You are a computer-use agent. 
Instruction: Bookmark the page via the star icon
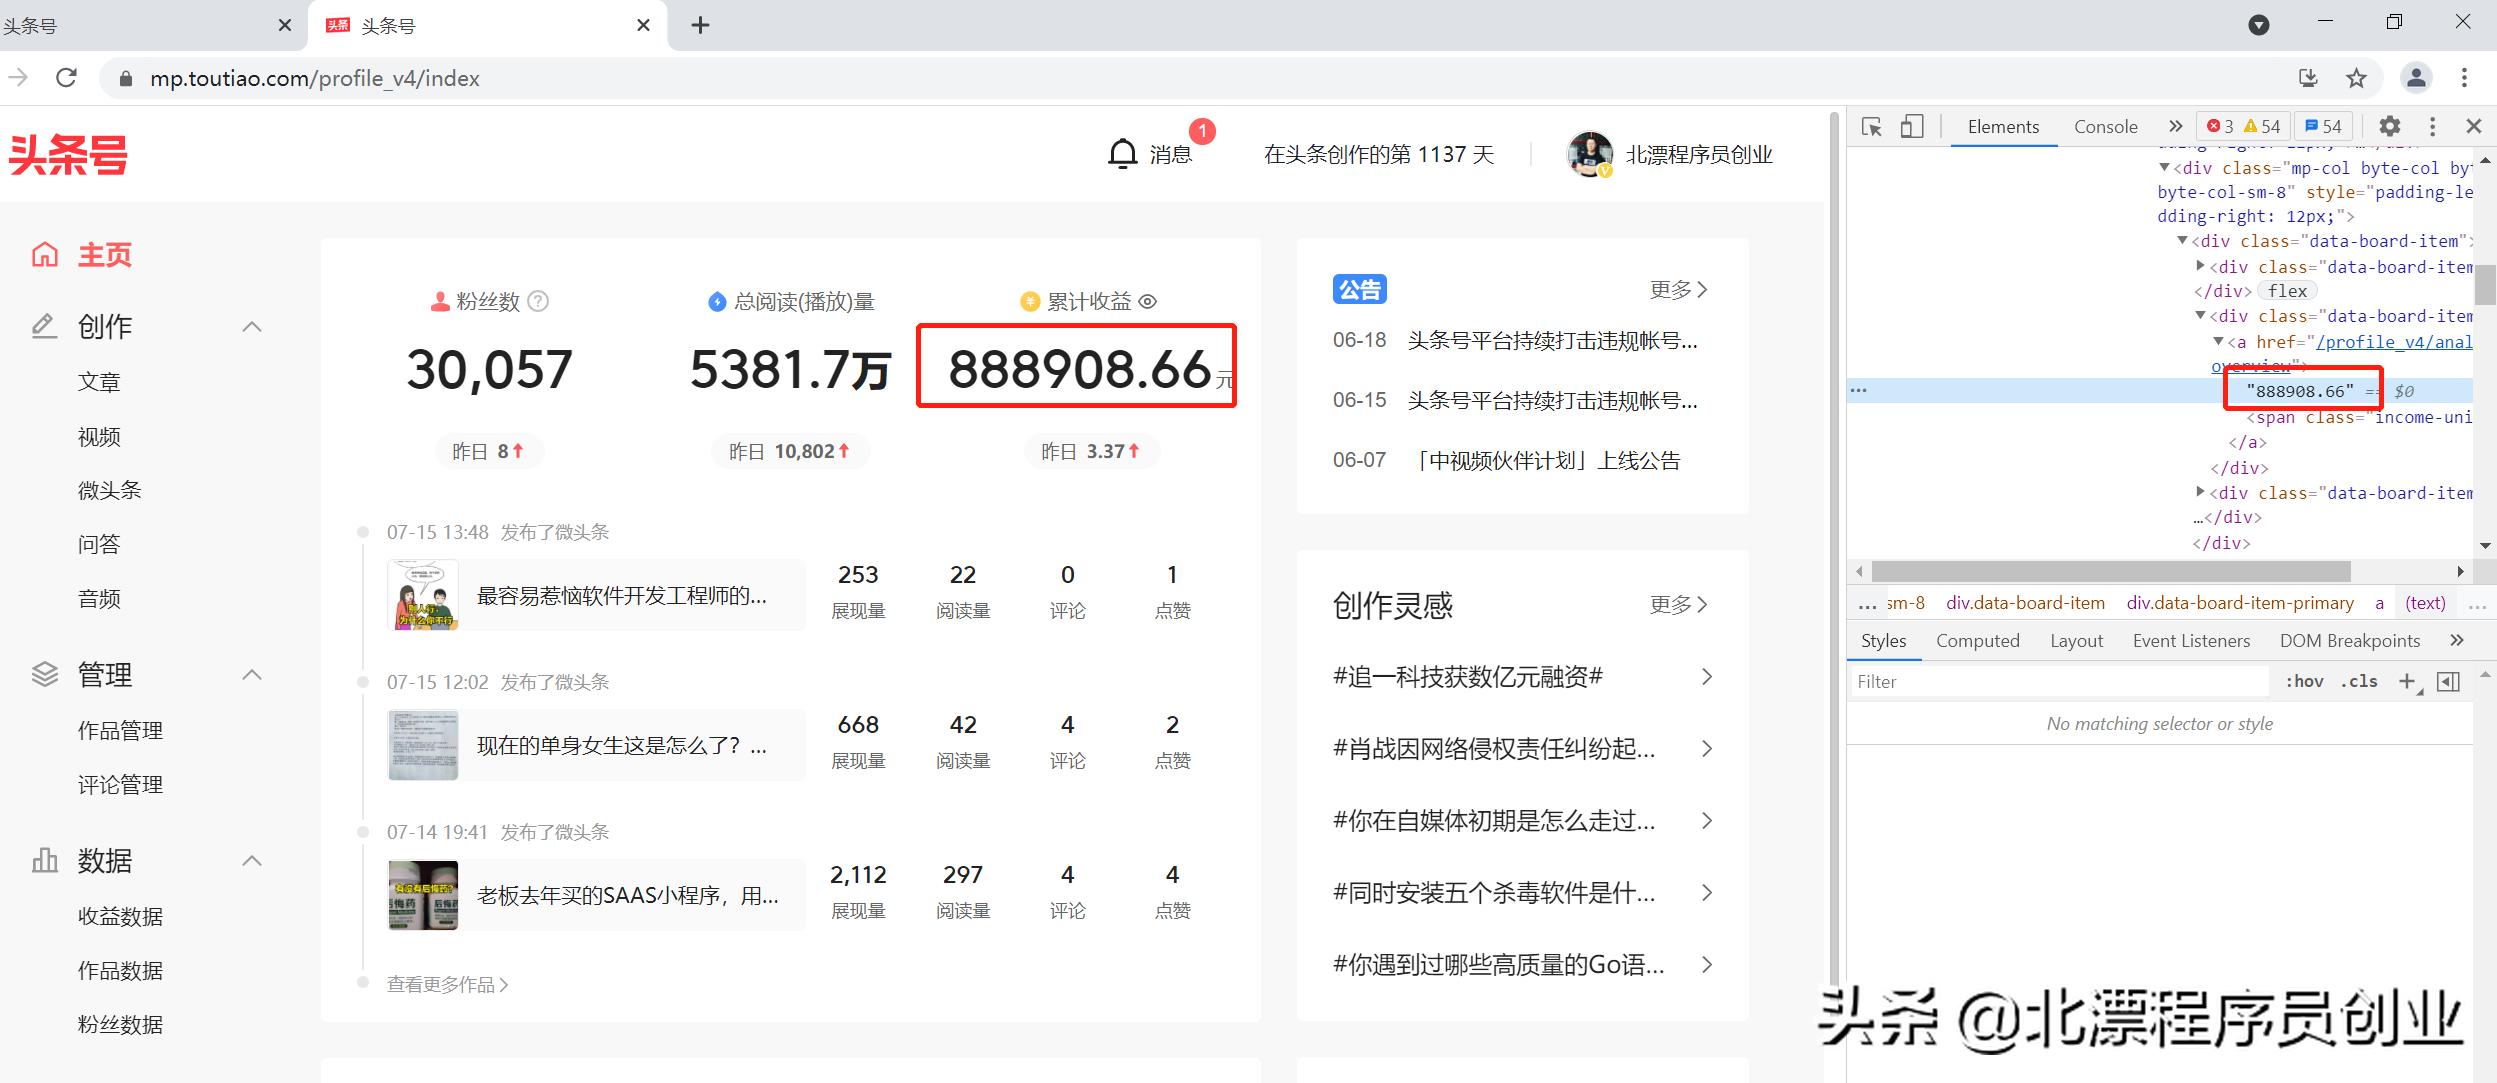pos(2355,78)
